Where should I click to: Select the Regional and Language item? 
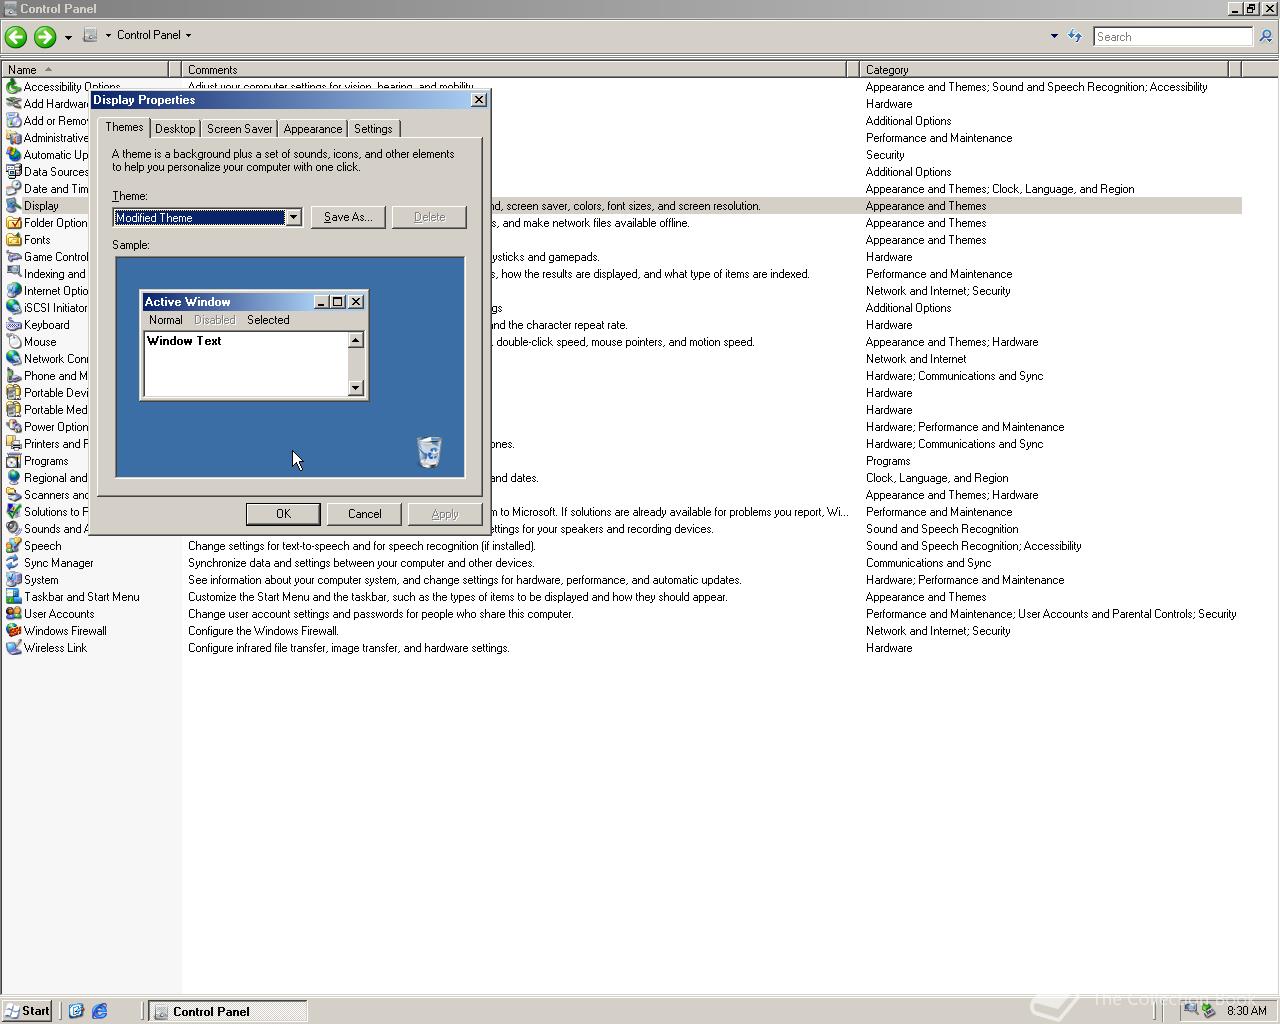pos(55,478)
